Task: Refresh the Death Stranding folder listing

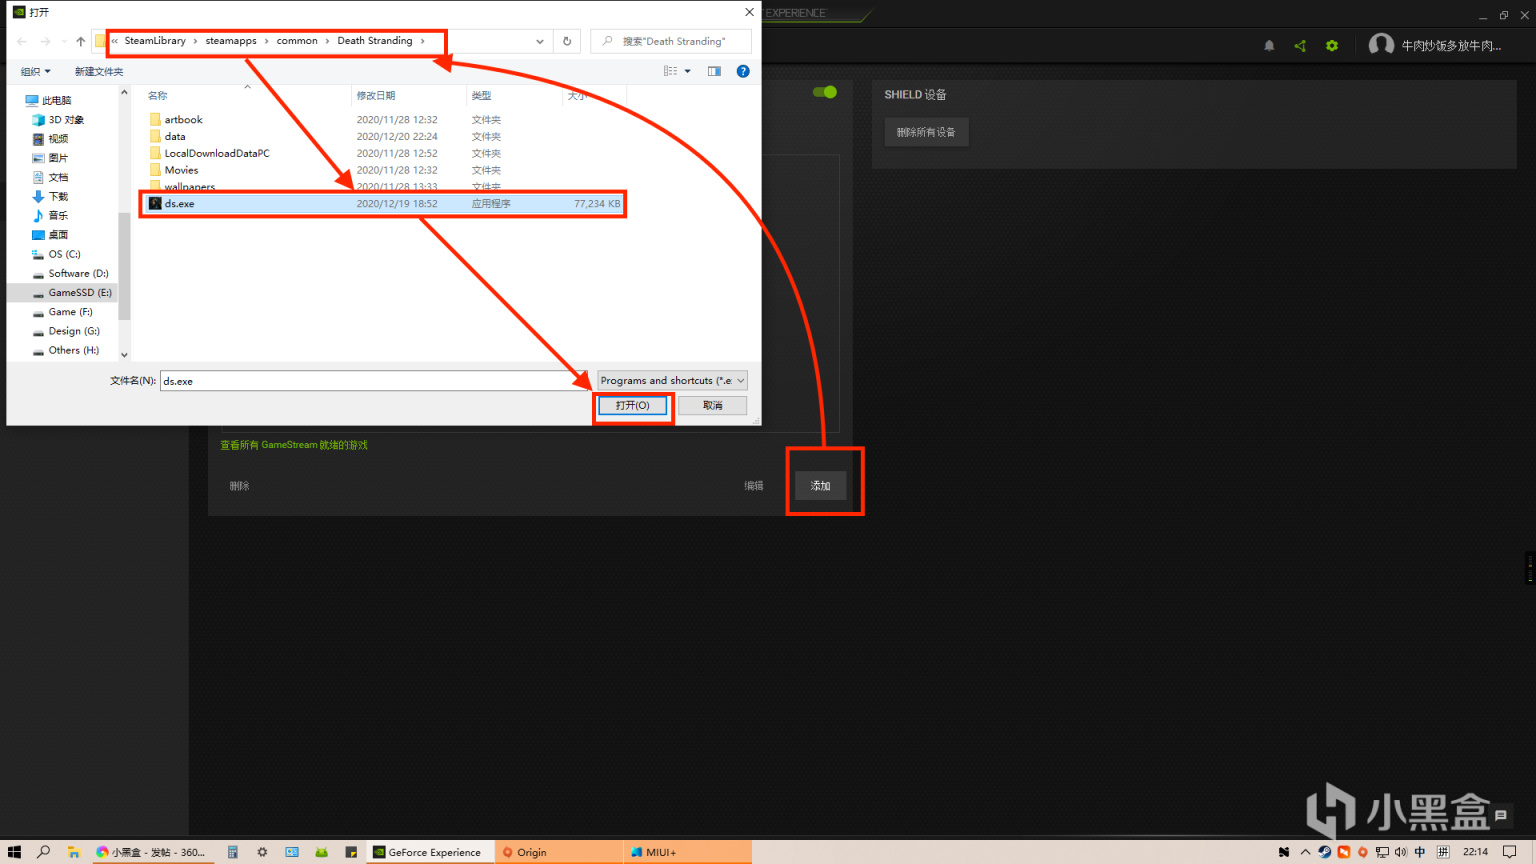Action: [x=567, y=41]
